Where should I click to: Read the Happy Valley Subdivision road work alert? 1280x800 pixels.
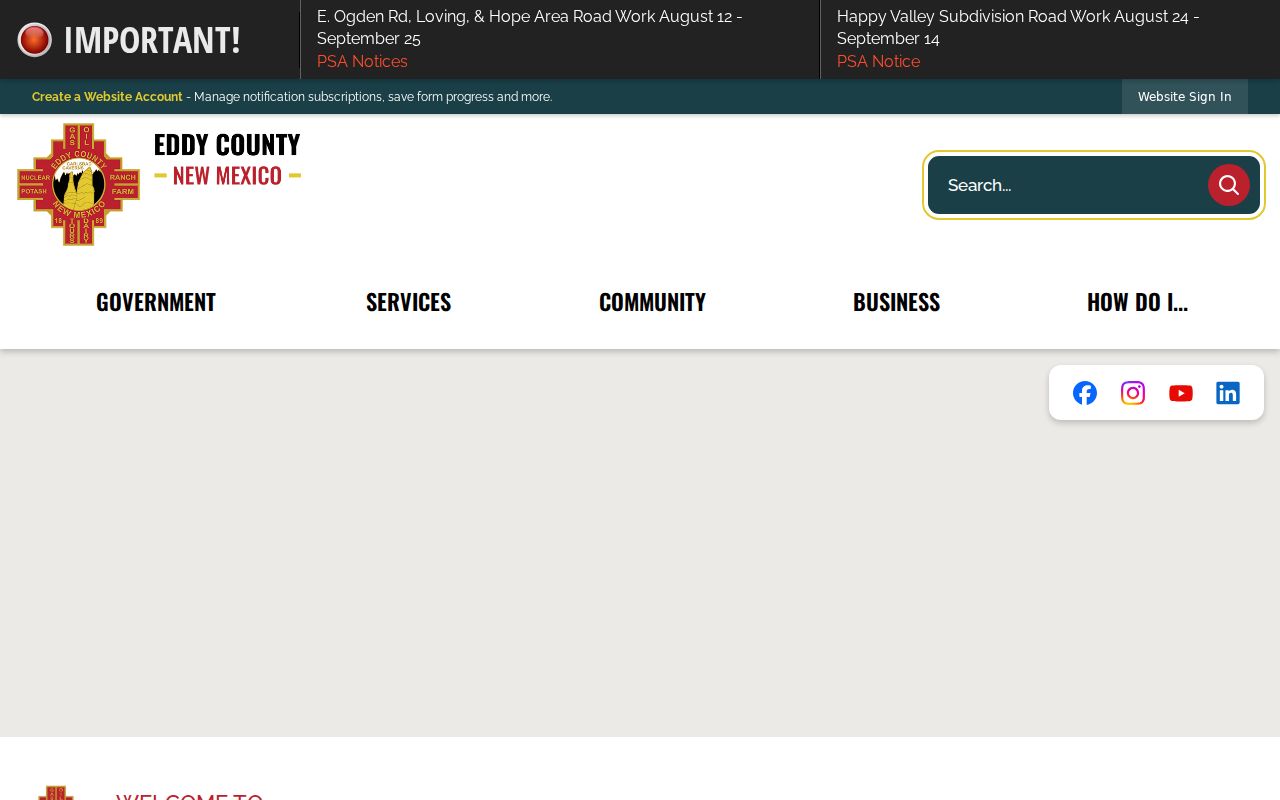[1018, 28]
